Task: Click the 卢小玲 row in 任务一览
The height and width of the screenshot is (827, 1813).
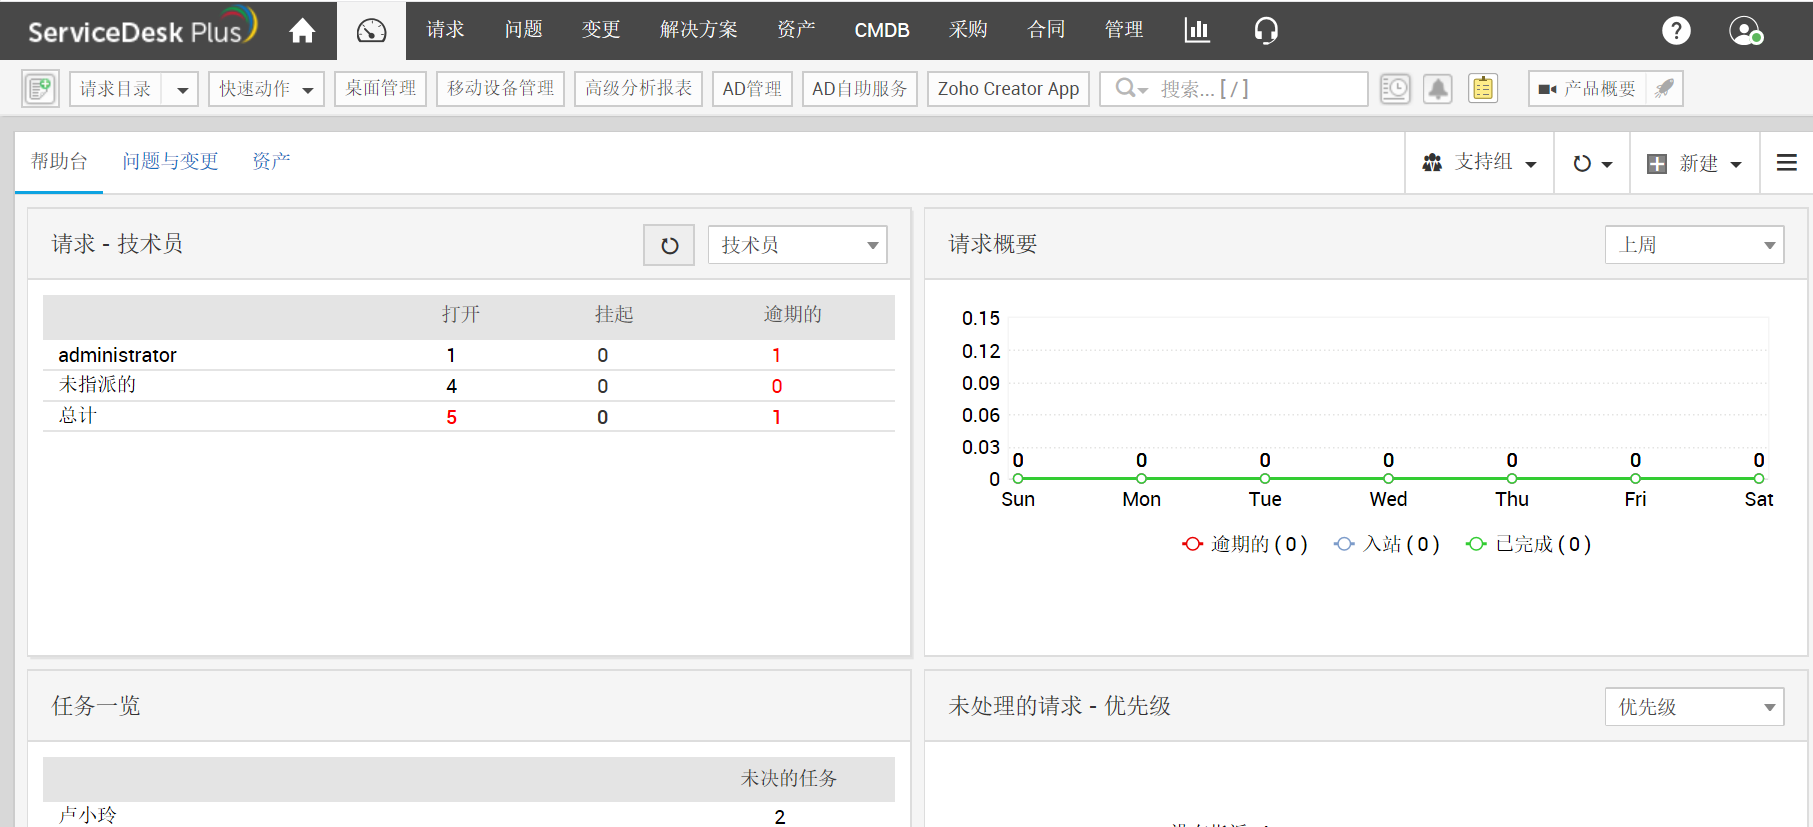Action: pos(468,815)
